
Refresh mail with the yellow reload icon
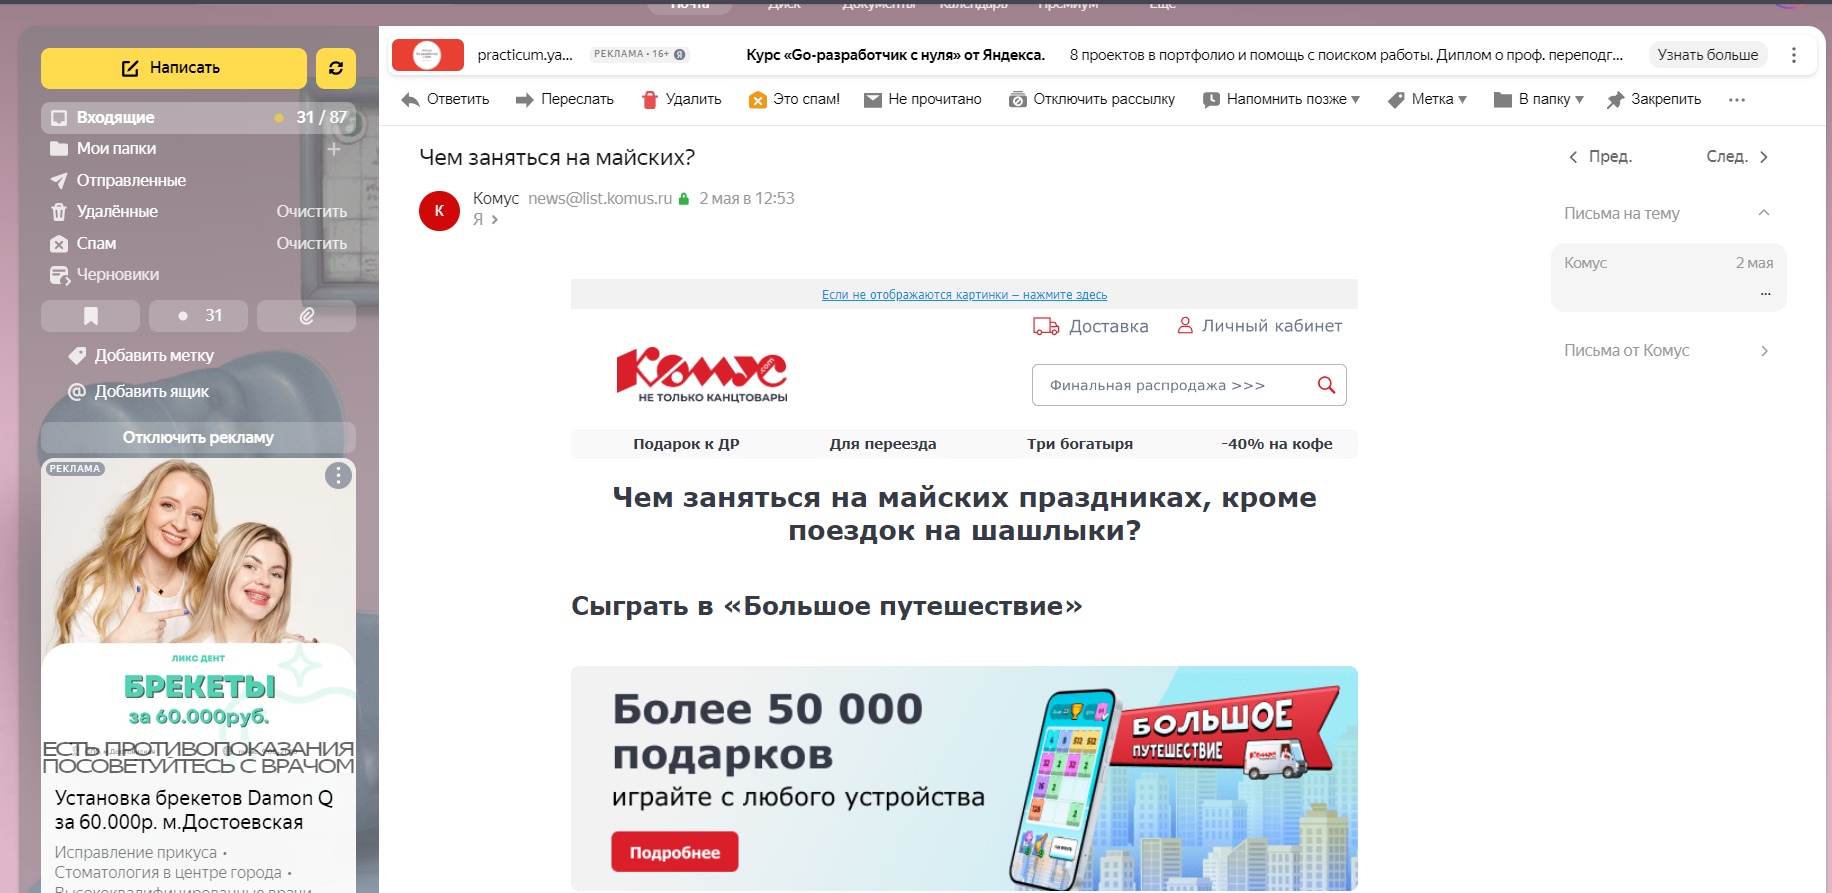pyautogui.click(x=336, y=68)
